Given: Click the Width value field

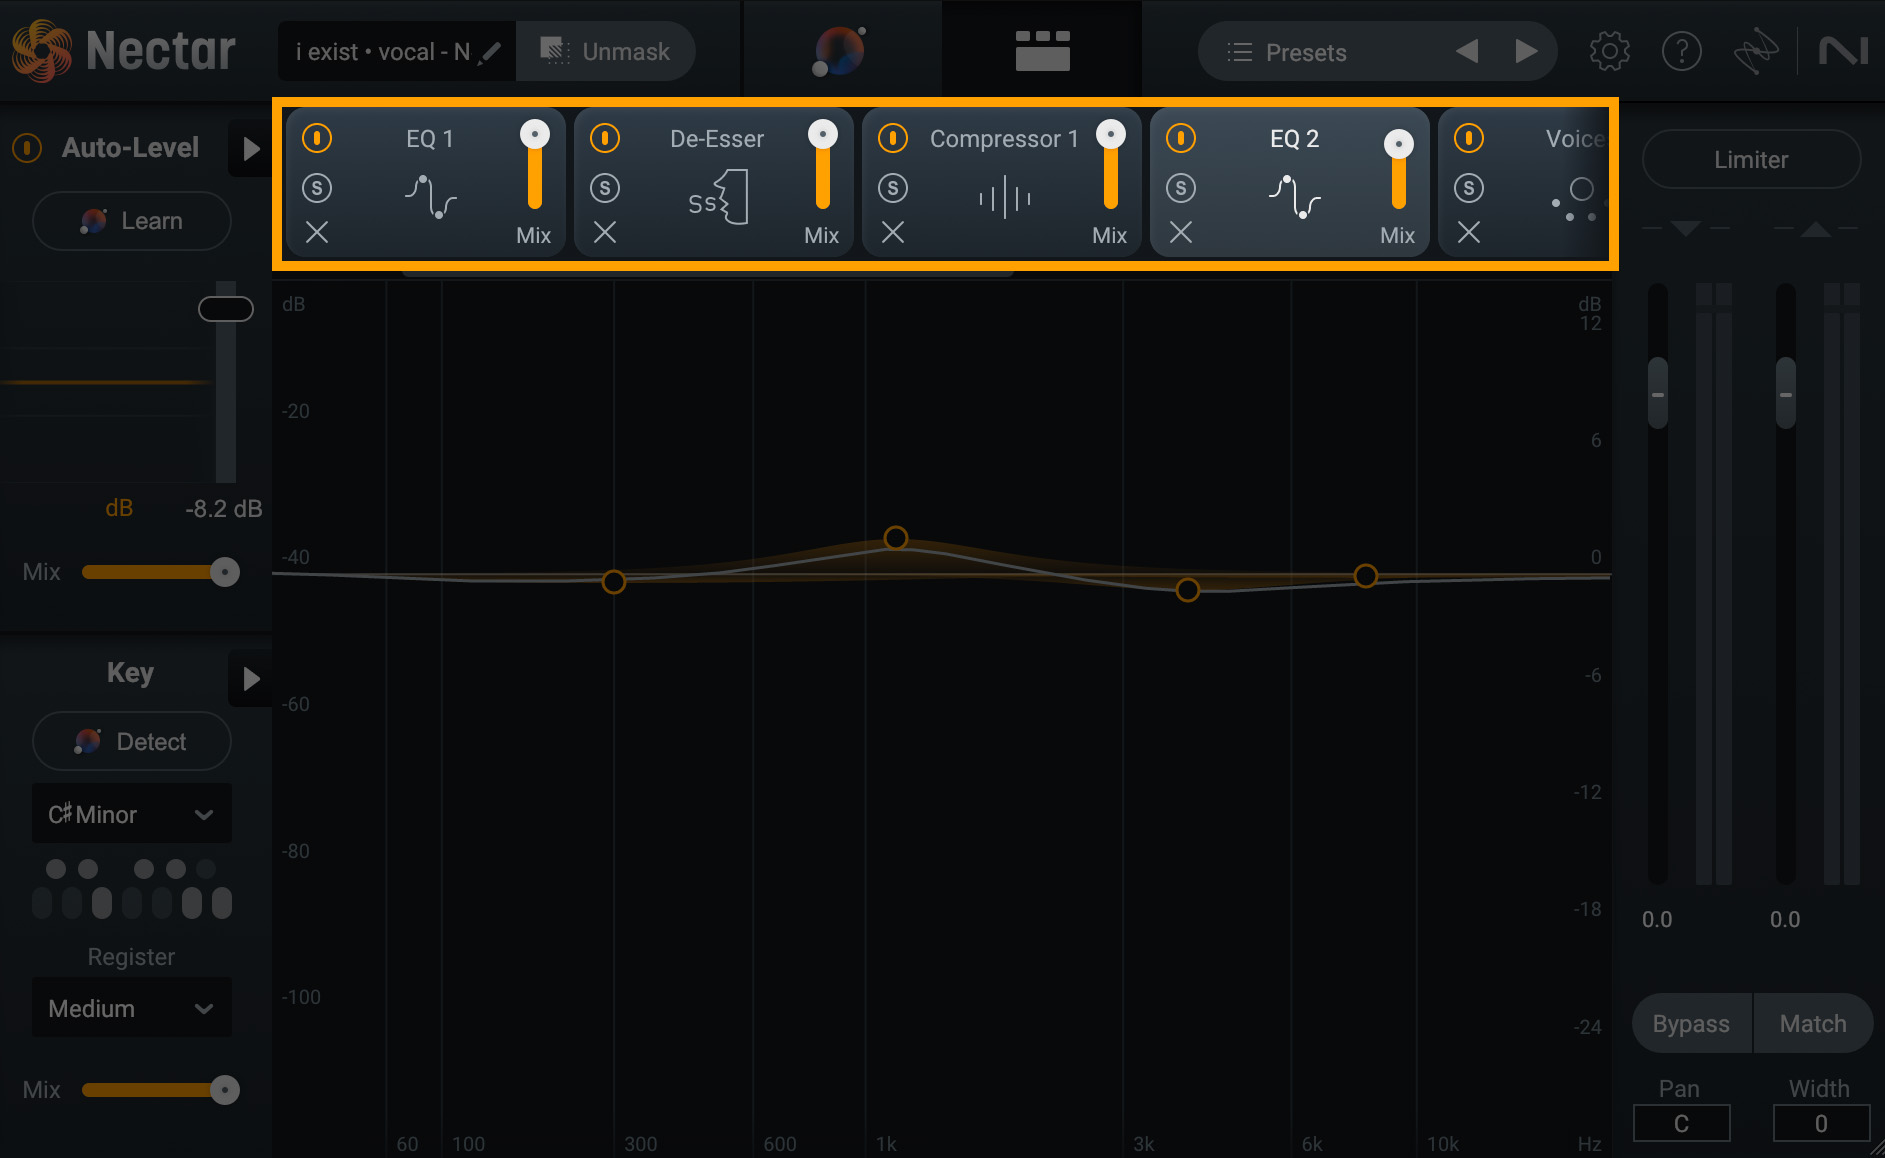Looking at the screenshot, I should tap(1821, 1123).
